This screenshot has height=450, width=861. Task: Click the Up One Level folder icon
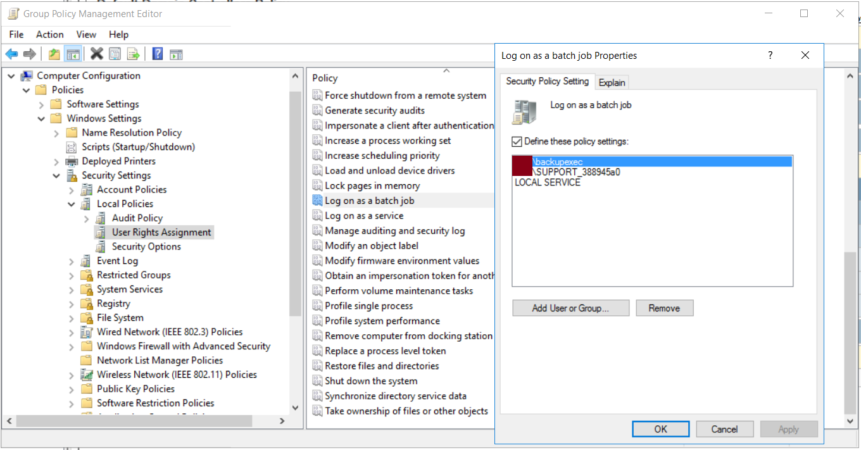click(54, 54)
